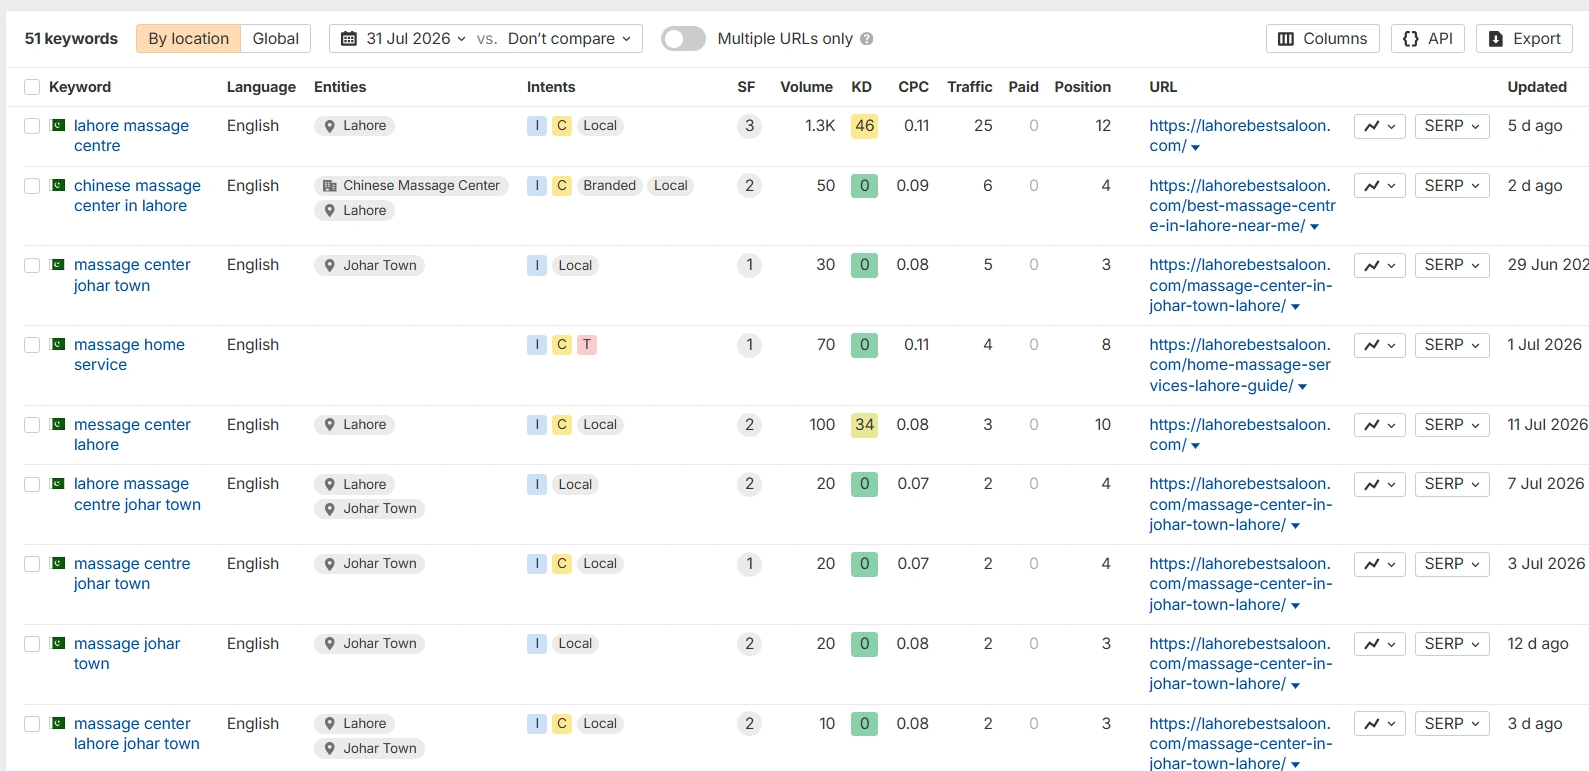
Task: Click the SF badge 2 for message center lahore
Action: (x=749, y=425)
